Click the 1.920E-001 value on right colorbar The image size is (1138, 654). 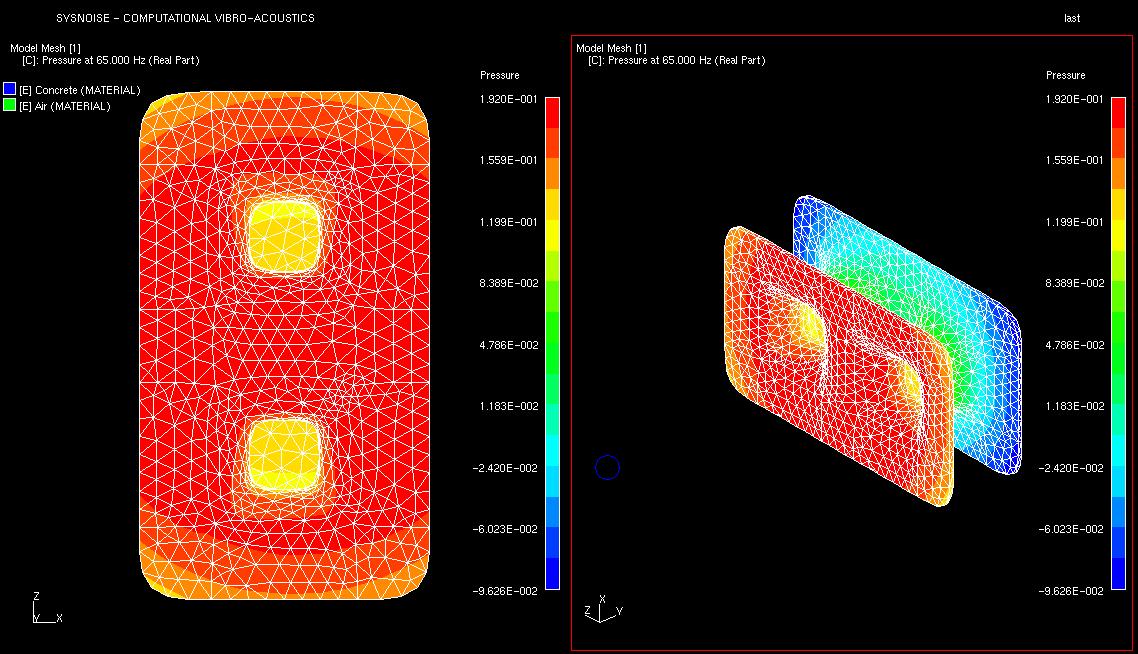tap(1074, 99)
